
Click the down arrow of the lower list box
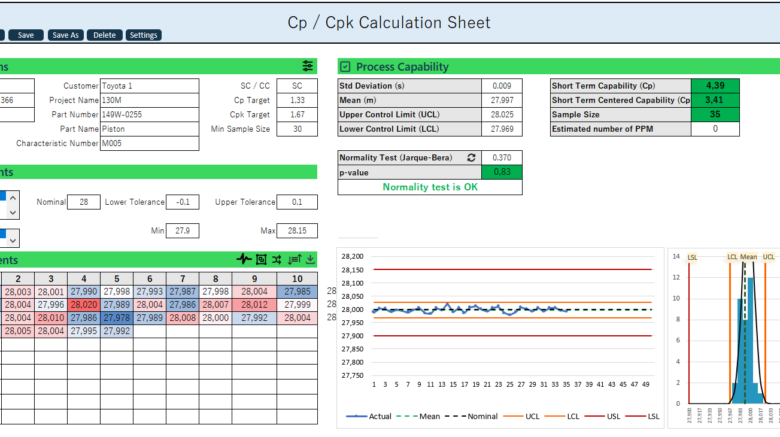click(x=12, y=238)
